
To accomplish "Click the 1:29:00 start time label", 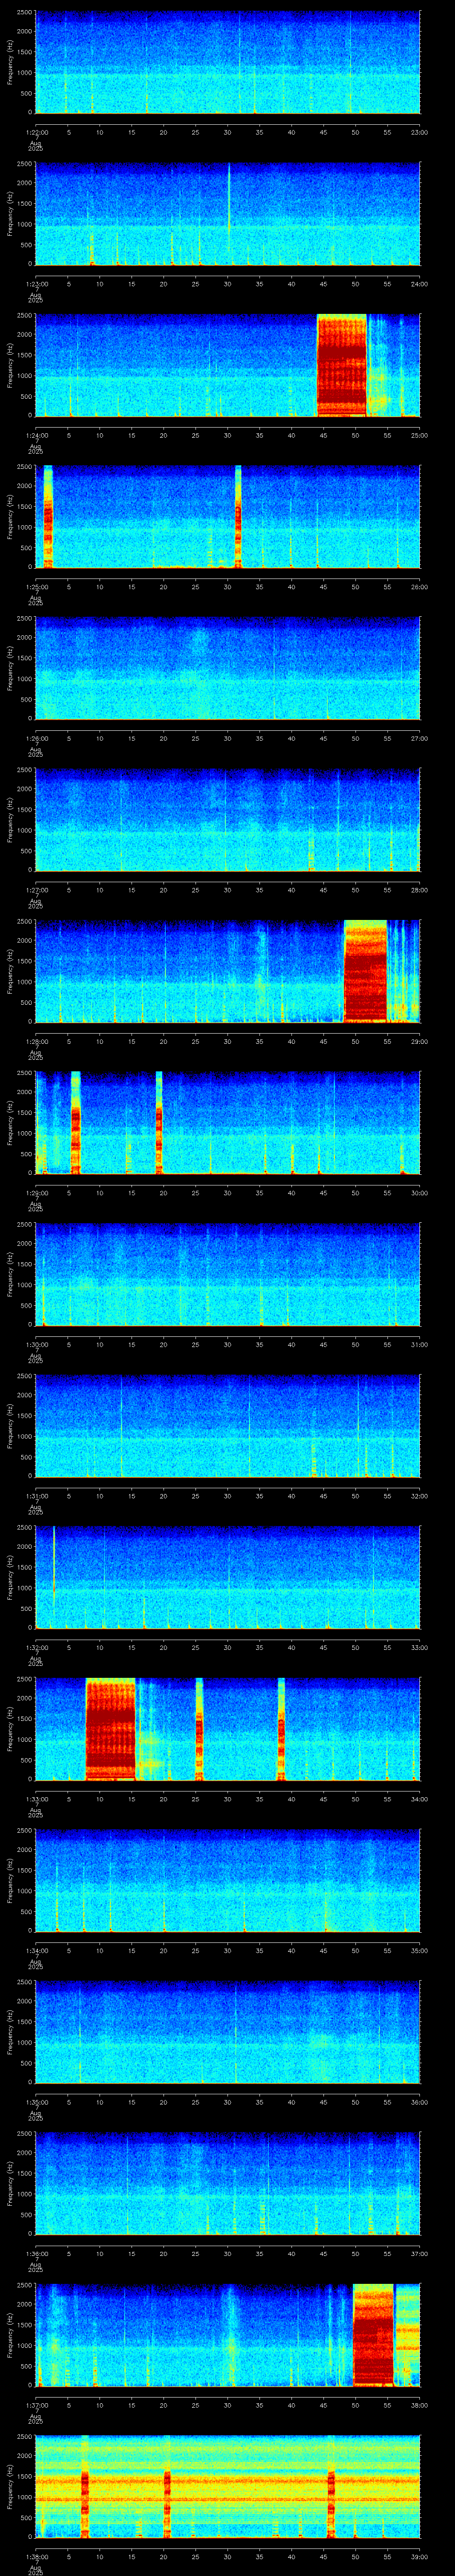I will point(36,1193).
